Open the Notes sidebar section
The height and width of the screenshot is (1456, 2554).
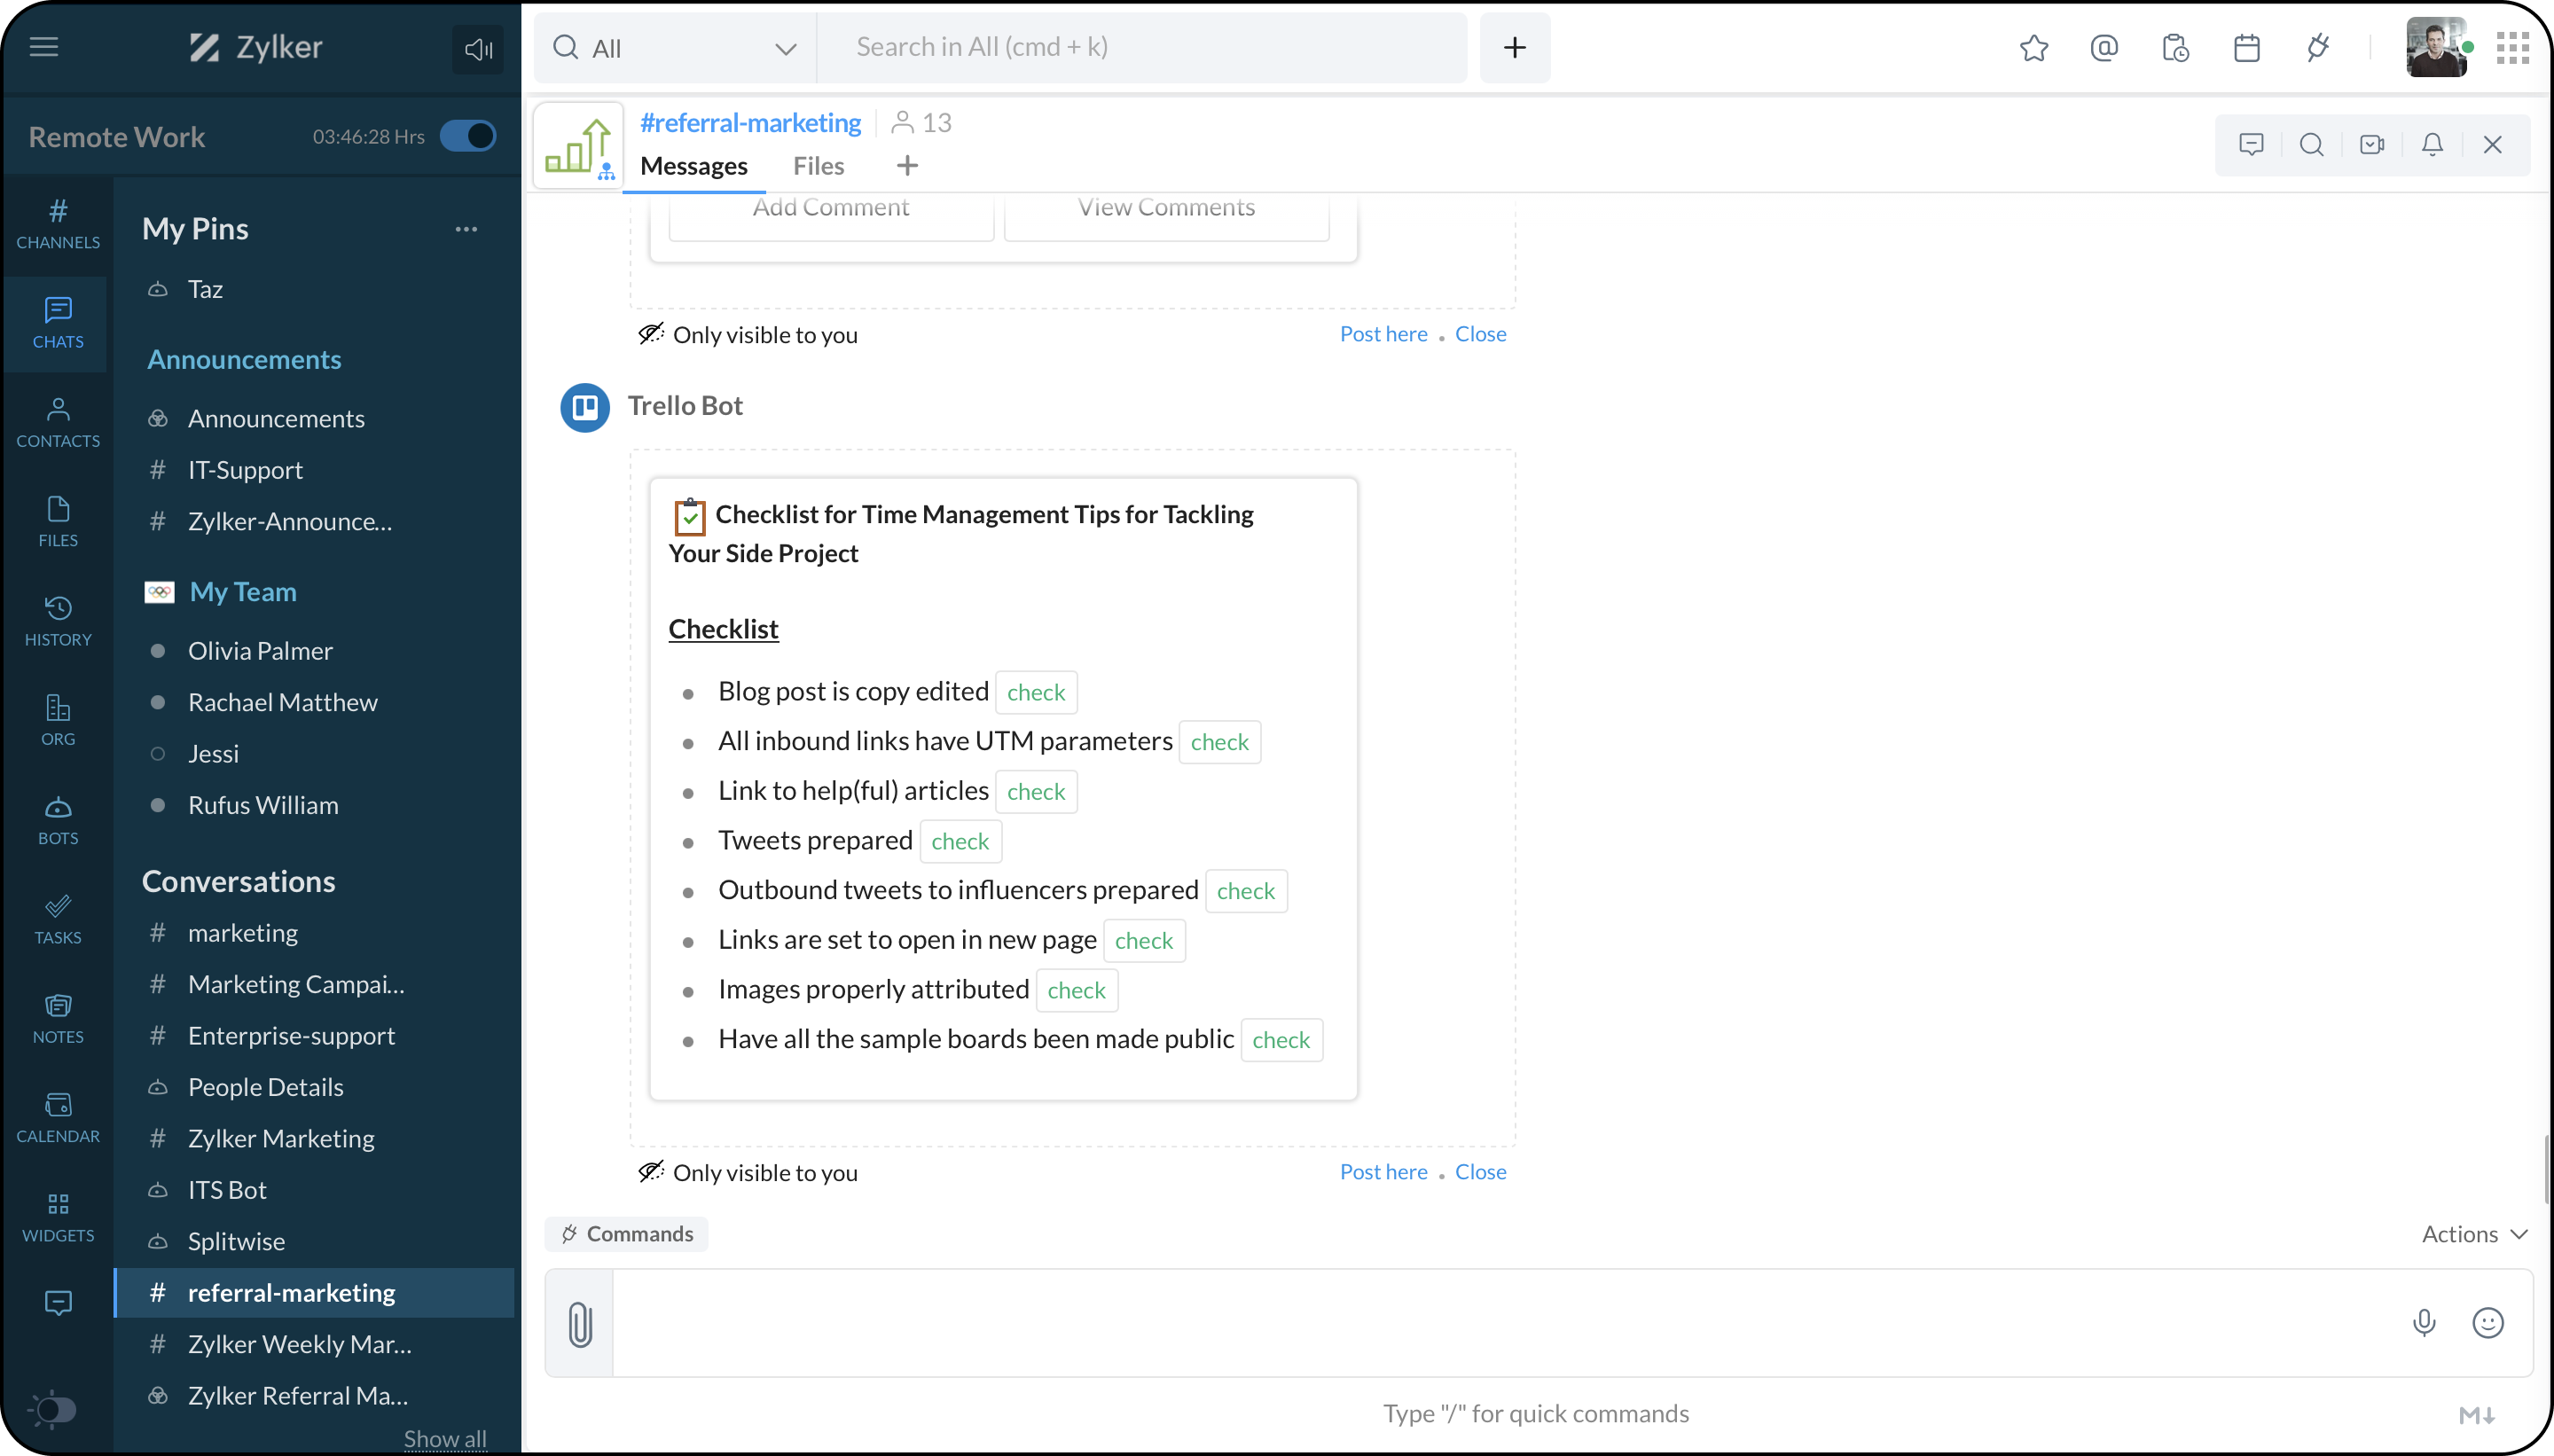[x=58, y=1018]
